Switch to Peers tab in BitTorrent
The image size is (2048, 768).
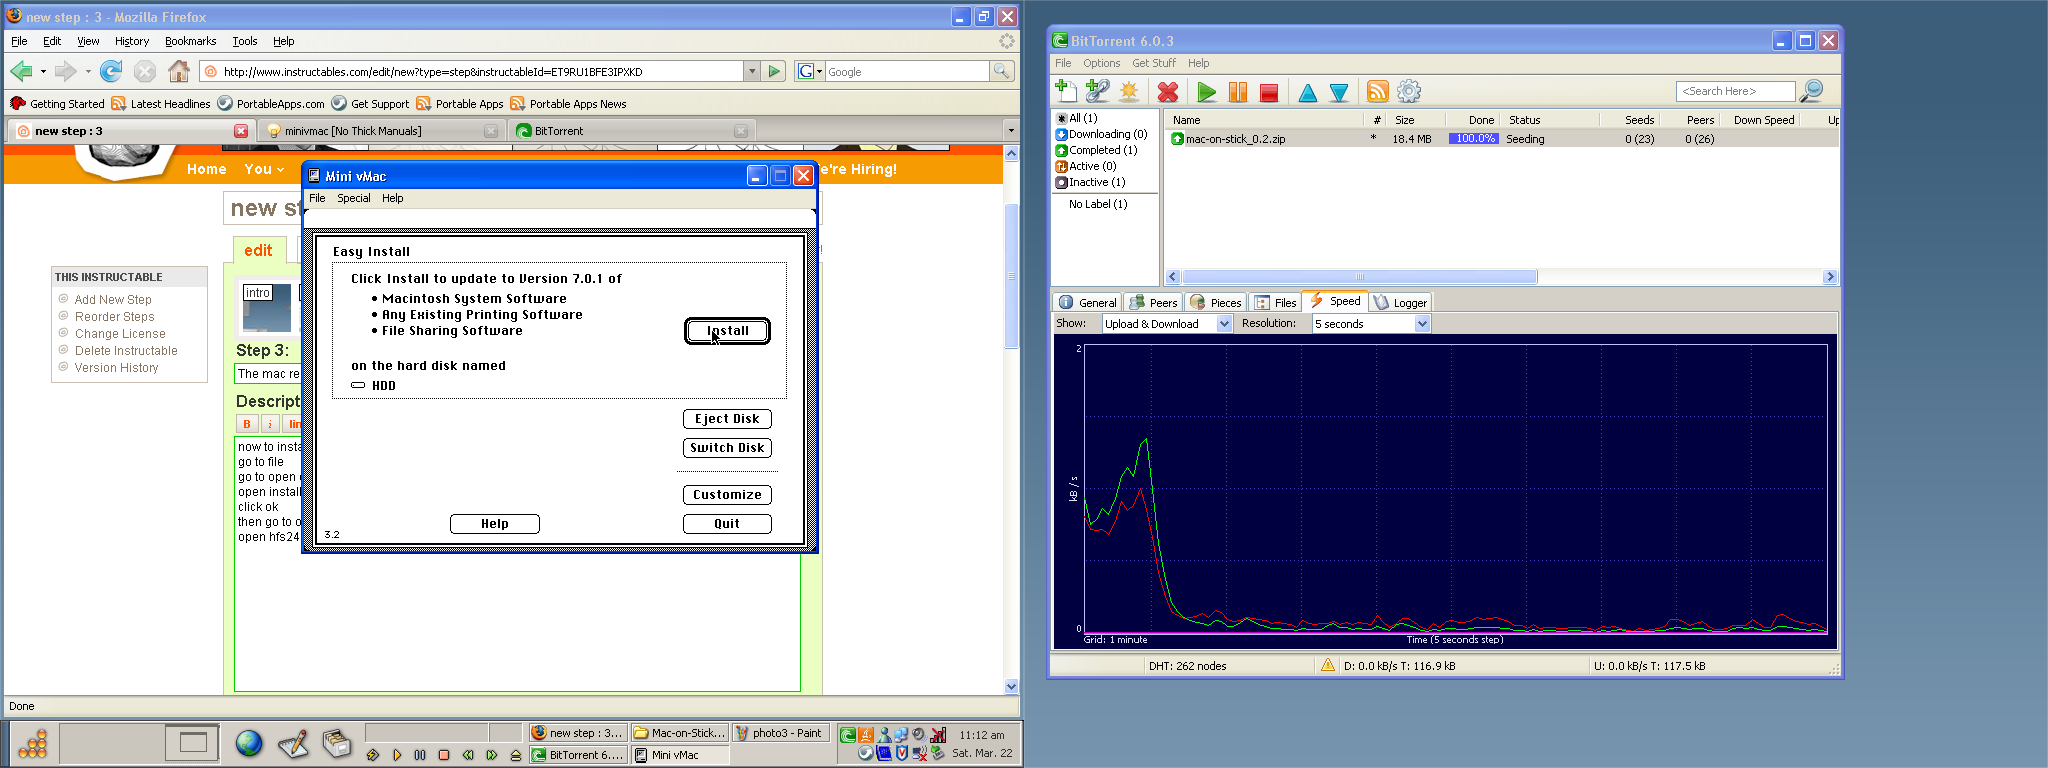(1153, 302)
